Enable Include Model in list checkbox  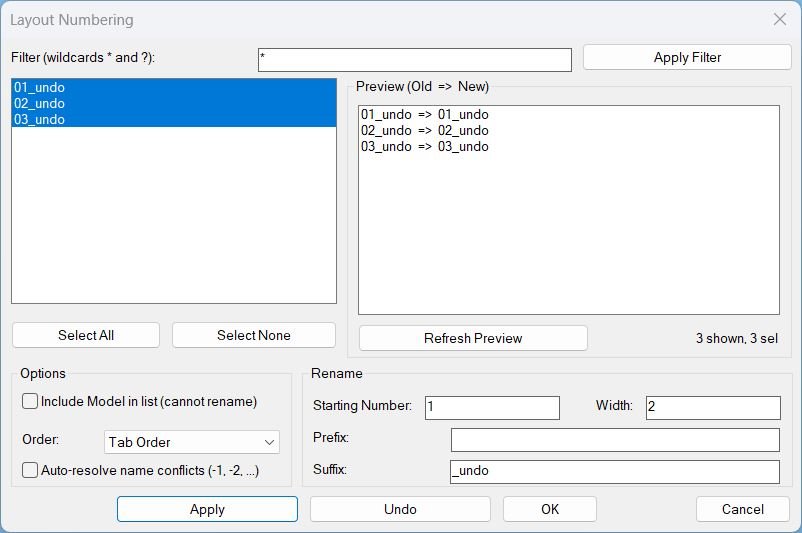click(x=30, y=402)
